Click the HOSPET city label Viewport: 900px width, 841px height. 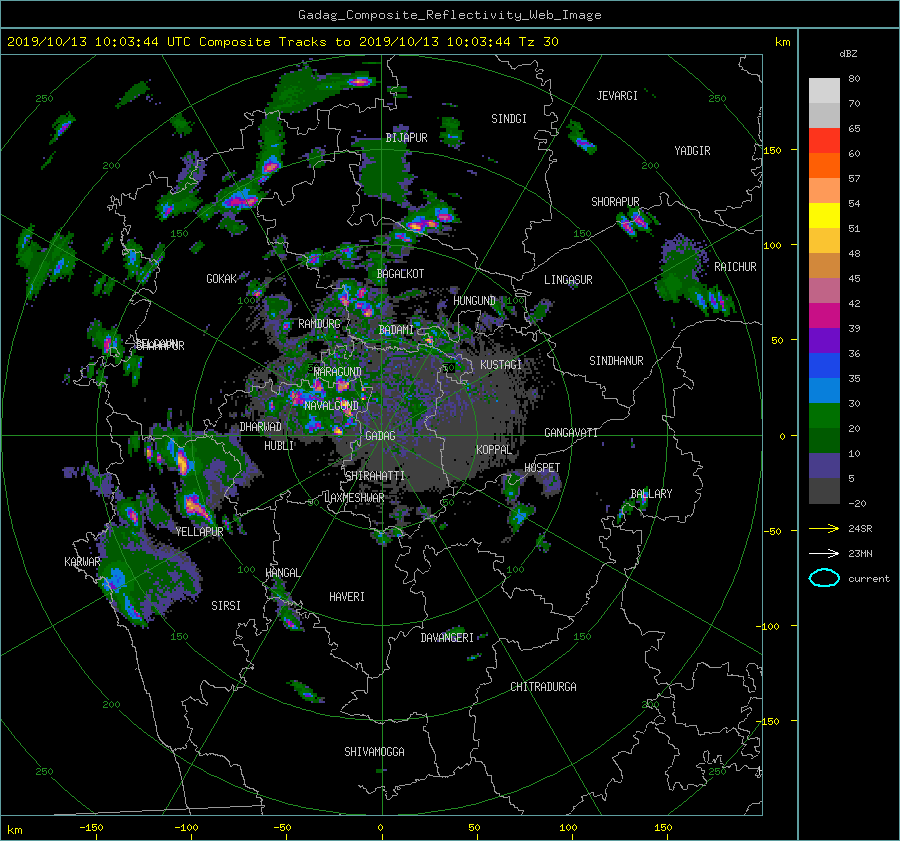(542, 468)
